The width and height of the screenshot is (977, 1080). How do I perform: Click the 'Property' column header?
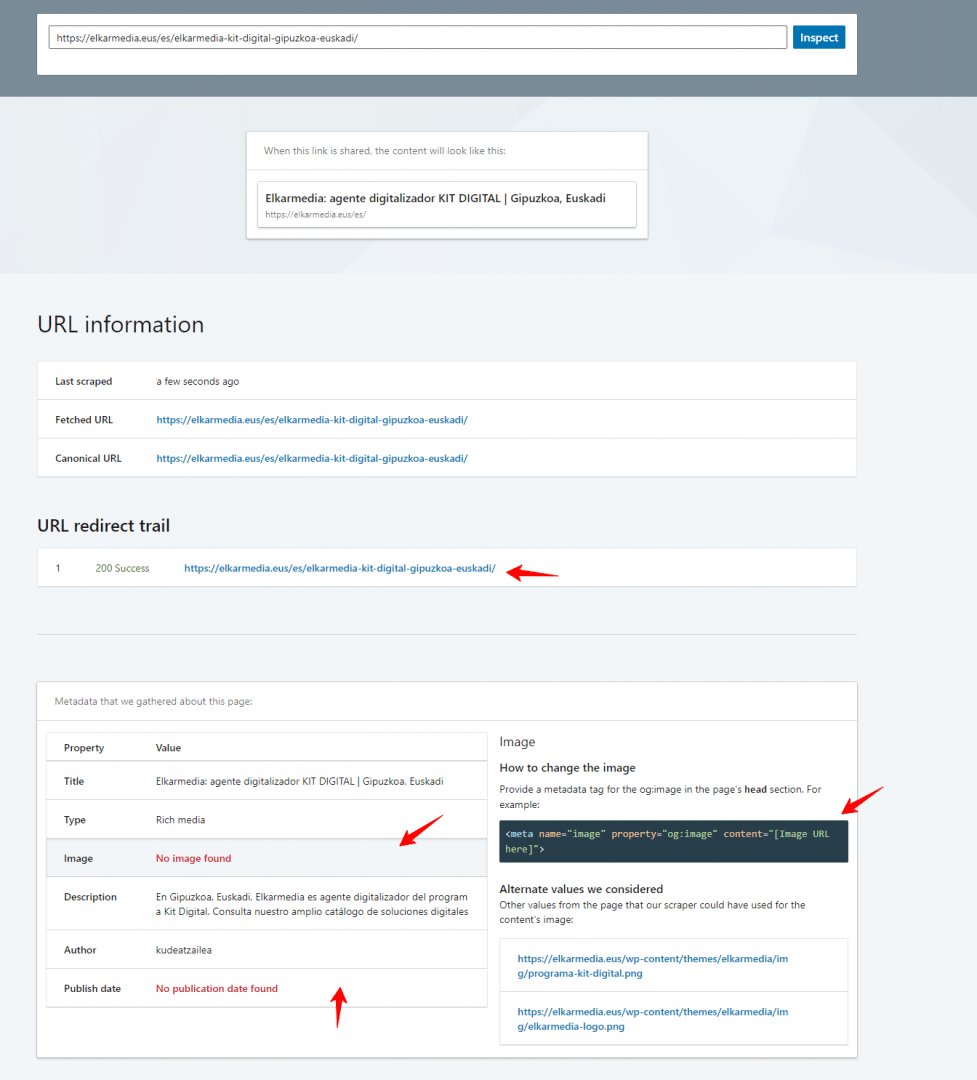[84, 748]
